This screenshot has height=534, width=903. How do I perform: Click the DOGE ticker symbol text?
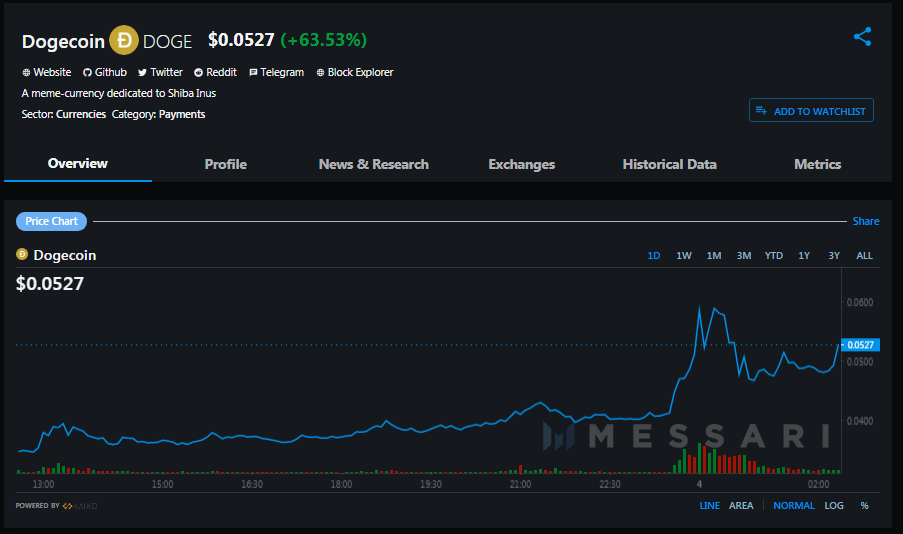167,41
